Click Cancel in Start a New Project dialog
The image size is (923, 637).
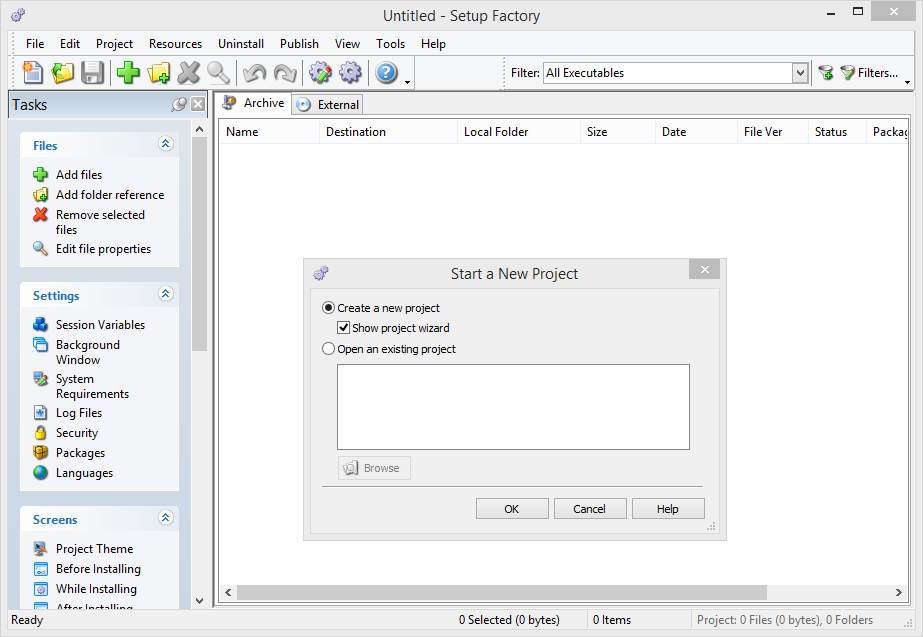(x=589, y=509)
